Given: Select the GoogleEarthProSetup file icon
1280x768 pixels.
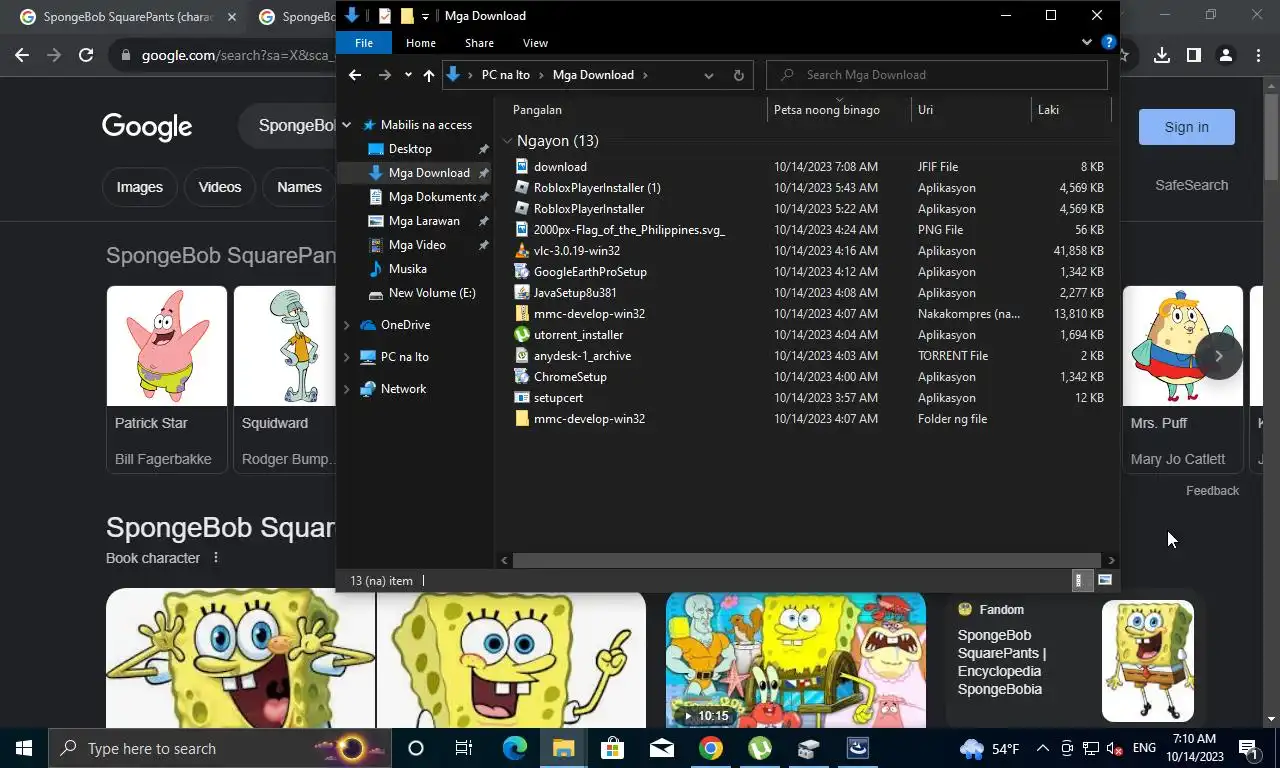Looking at the screenshot, I should (521, 272).
